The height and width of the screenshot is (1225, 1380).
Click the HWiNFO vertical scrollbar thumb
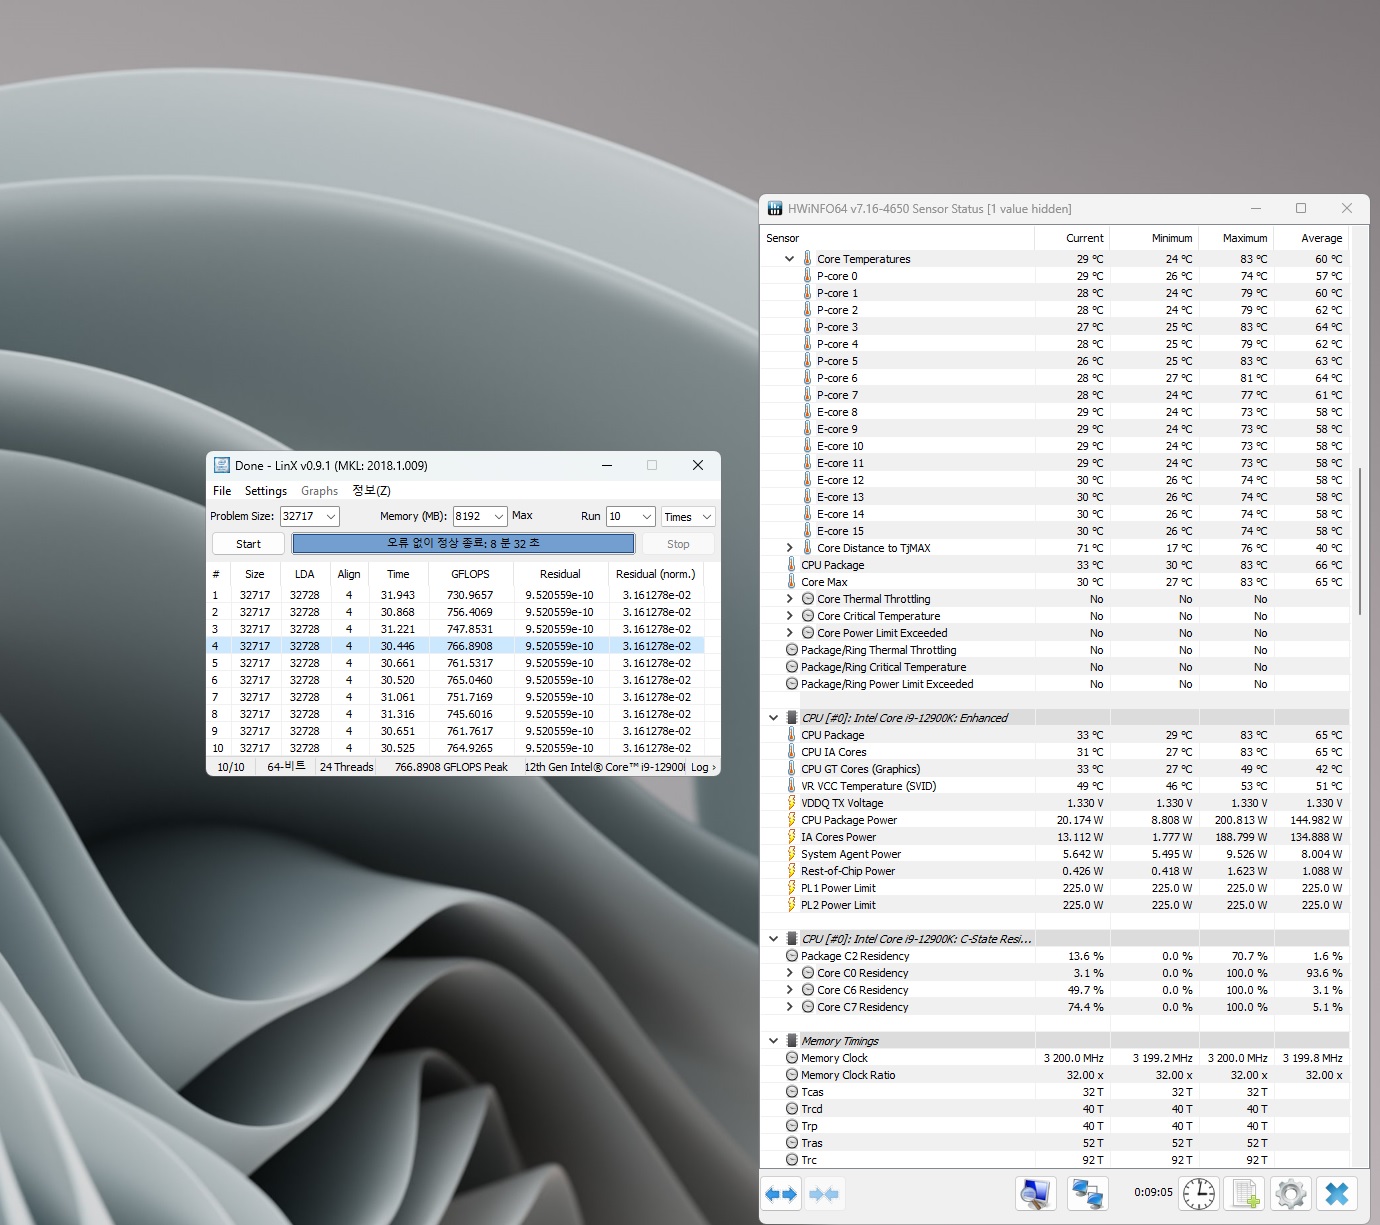[x=1360, y=541]
